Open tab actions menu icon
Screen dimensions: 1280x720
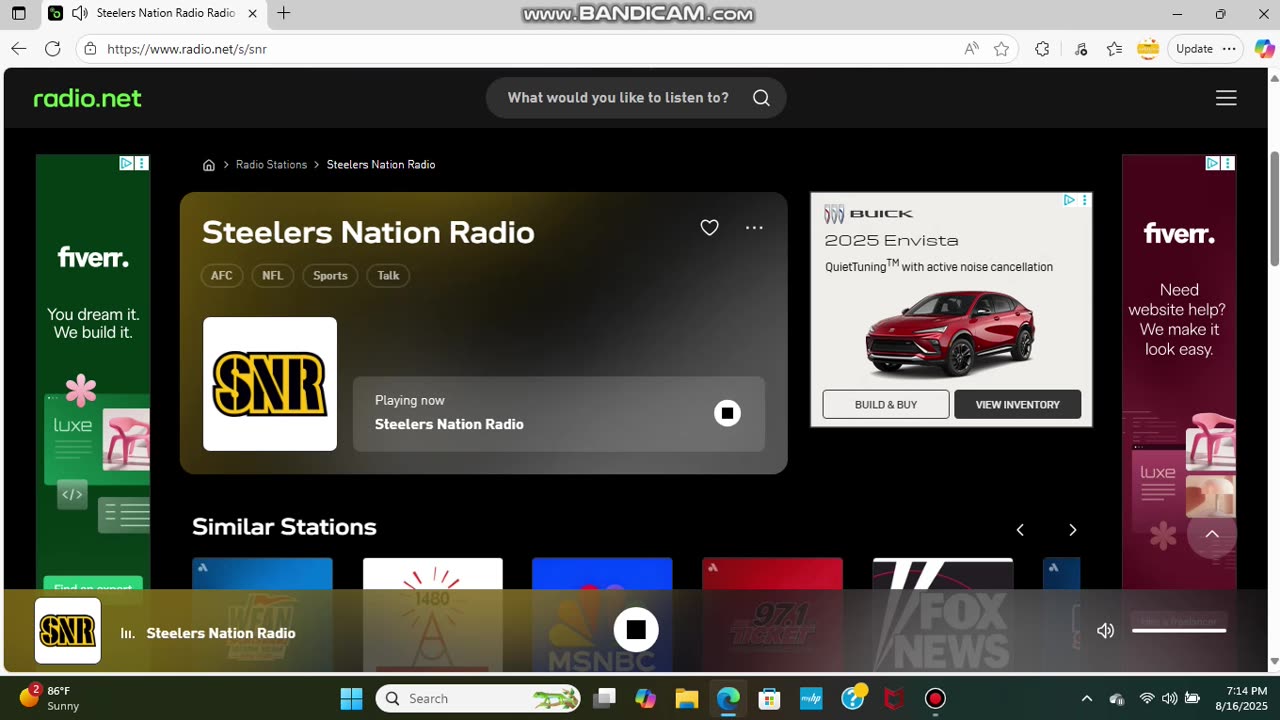[x=19, y=13]
